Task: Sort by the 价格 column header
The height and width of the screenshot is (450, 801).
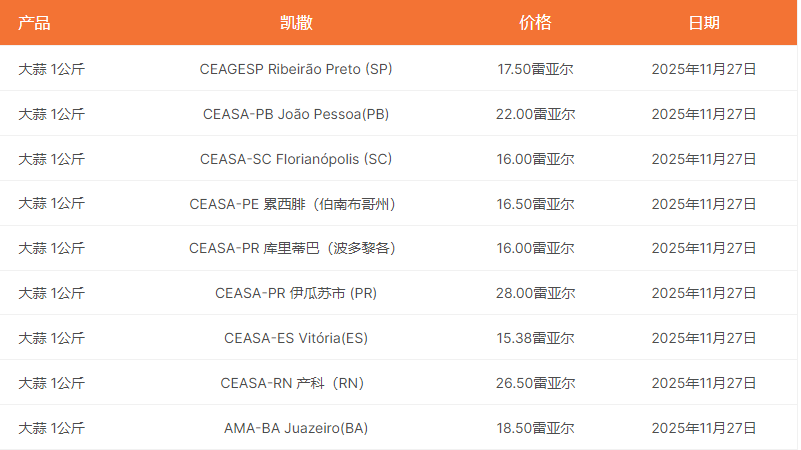Action: tap(535, 23)
